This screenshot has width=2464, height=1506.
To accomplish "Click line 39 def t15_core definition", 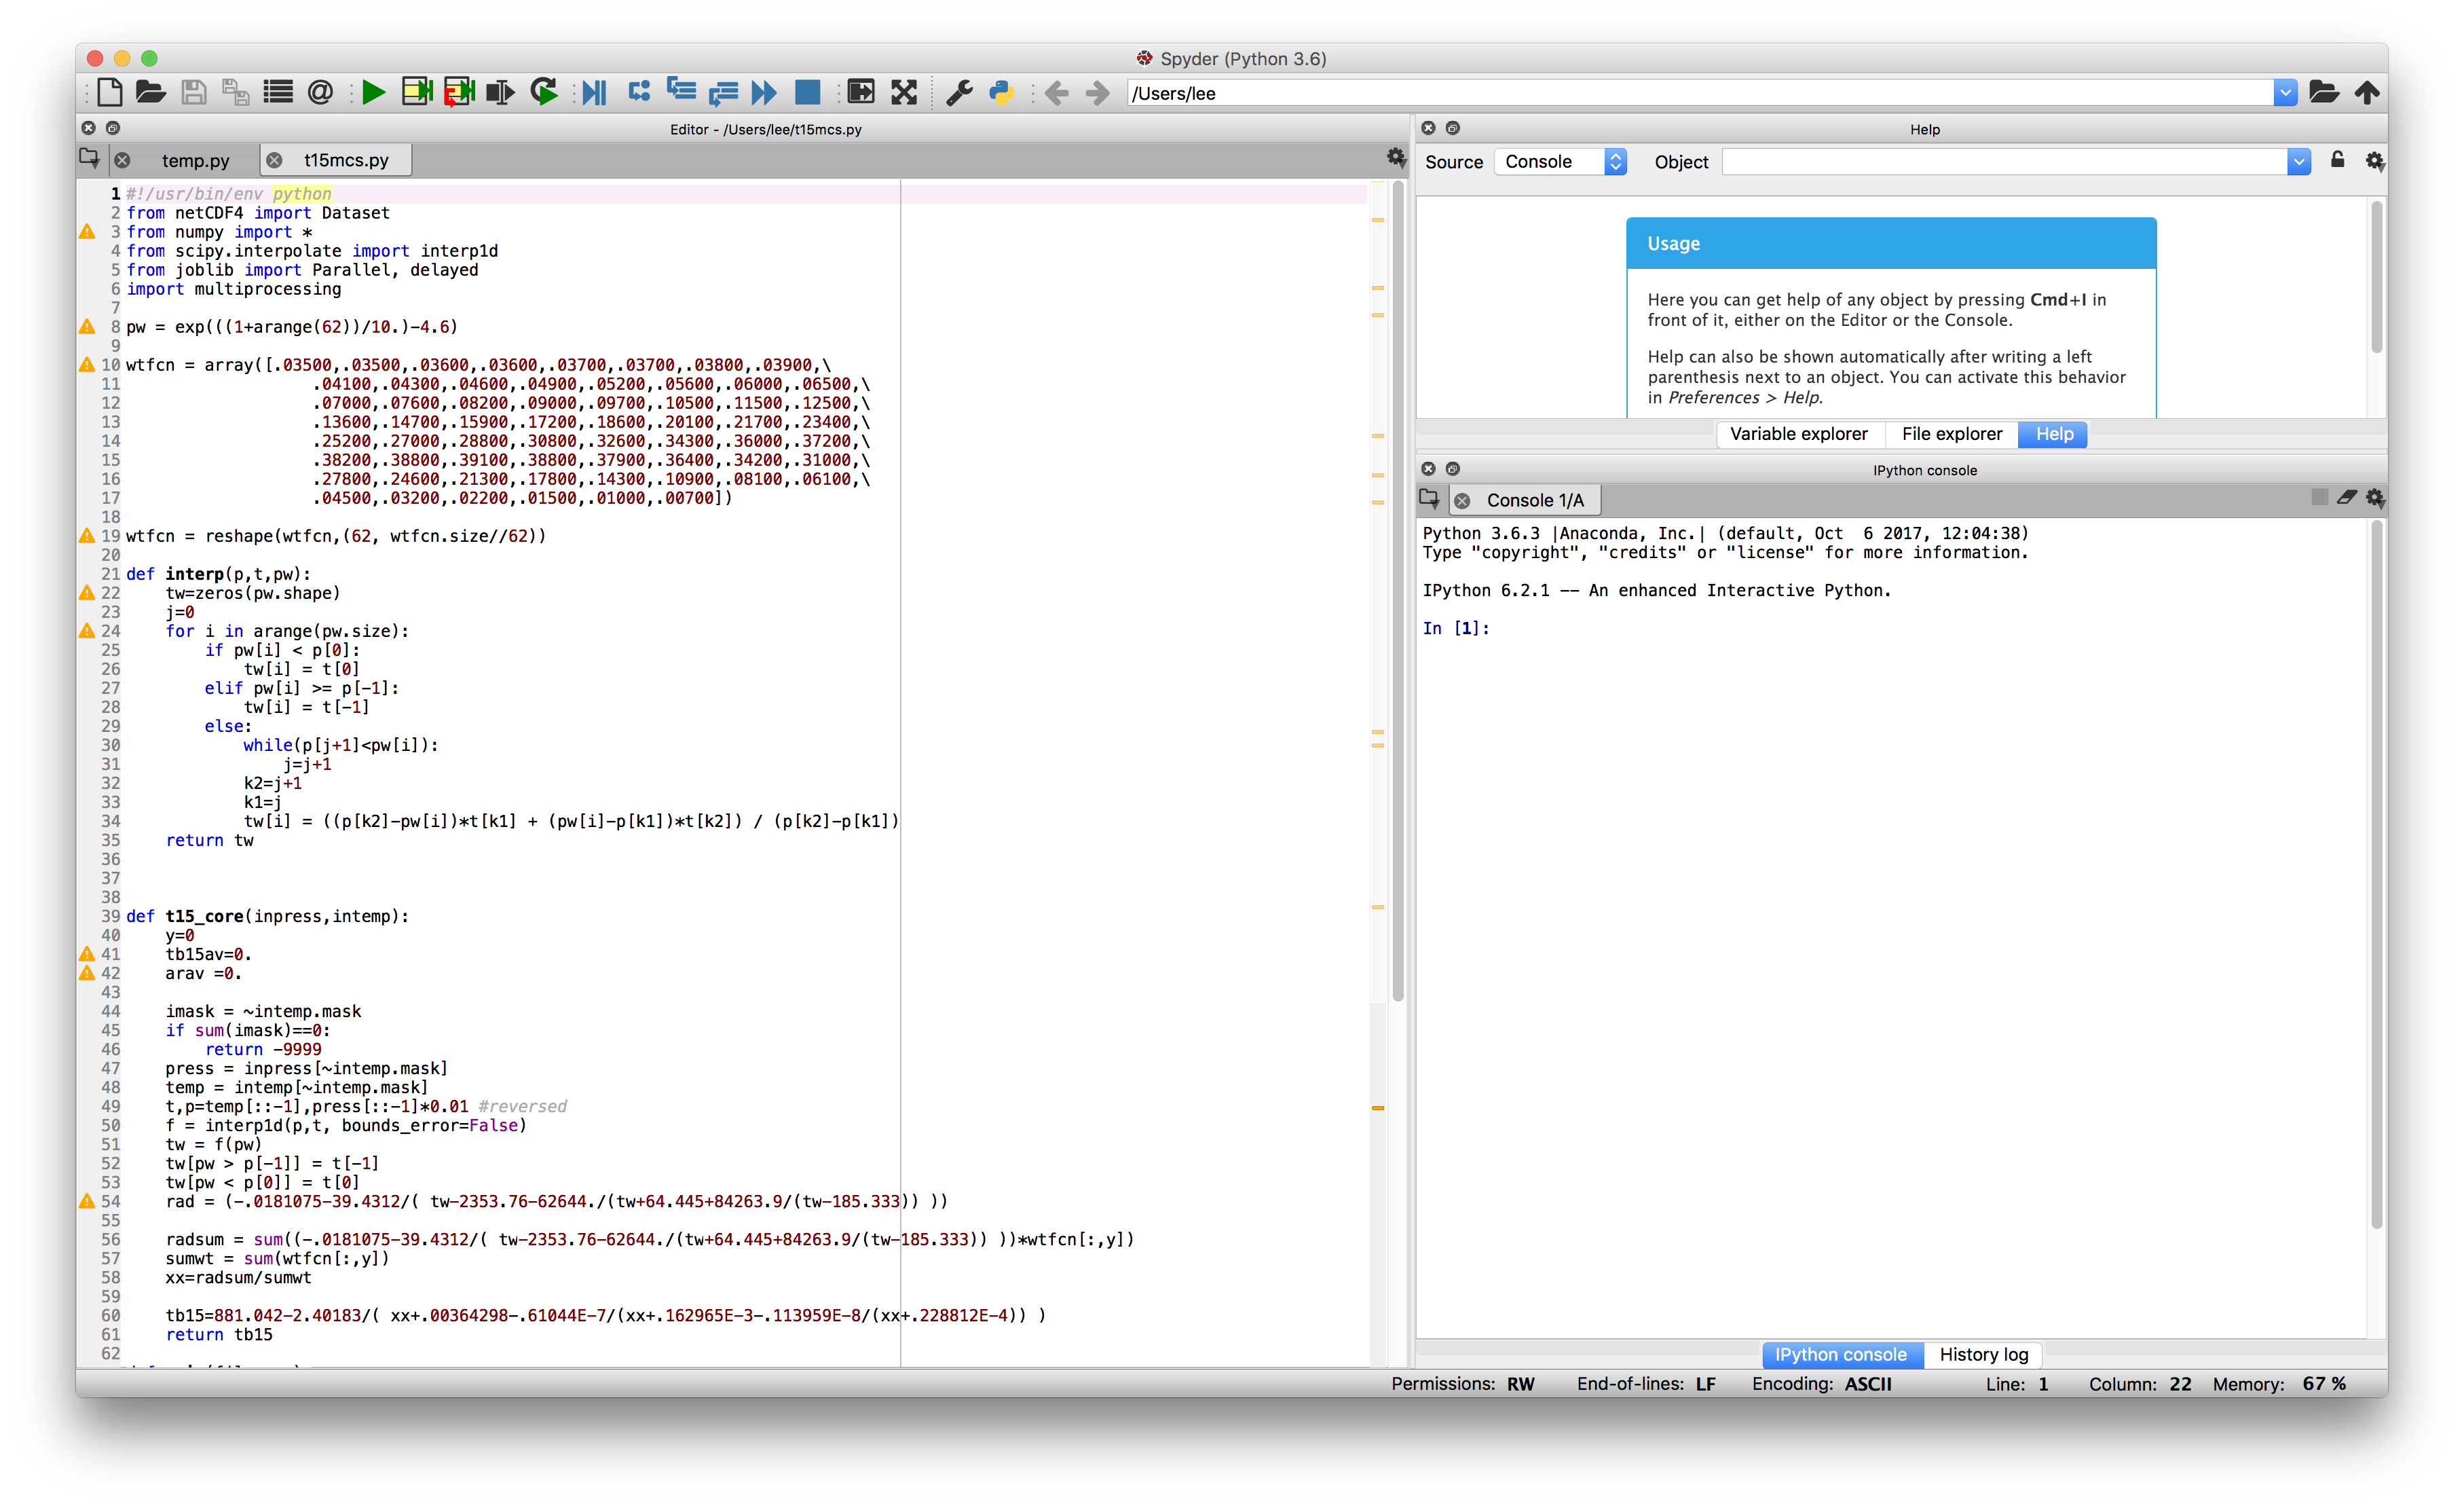I will coord(267,916).
